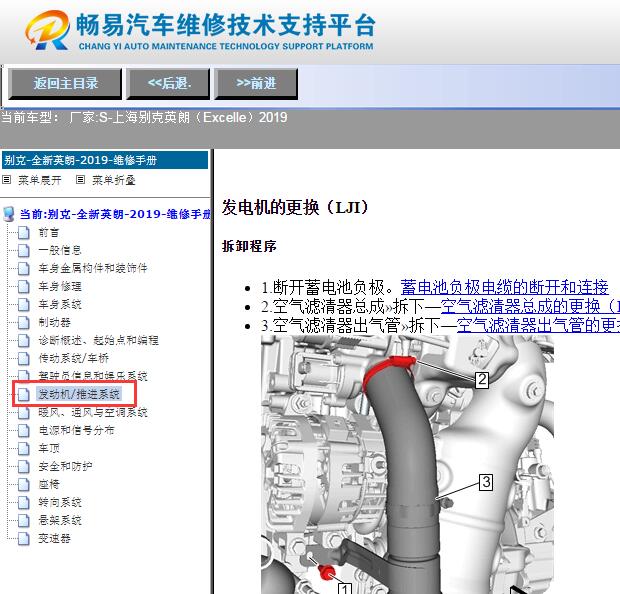620x594 pixels.
Task: Open link 空气滤清器总成的更换
Action: (x=530, y=306)
